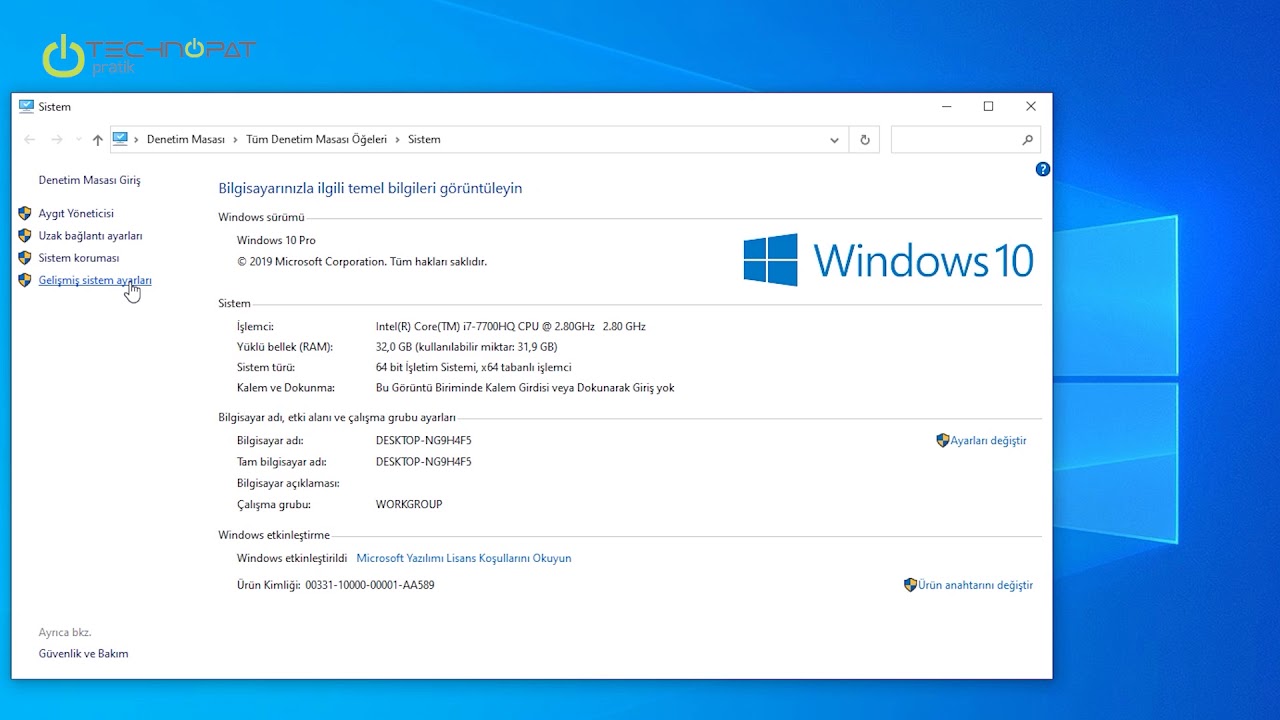Open the recent locations dropdown arrow
1280x720 pixels.
click(x=78, y=140)
